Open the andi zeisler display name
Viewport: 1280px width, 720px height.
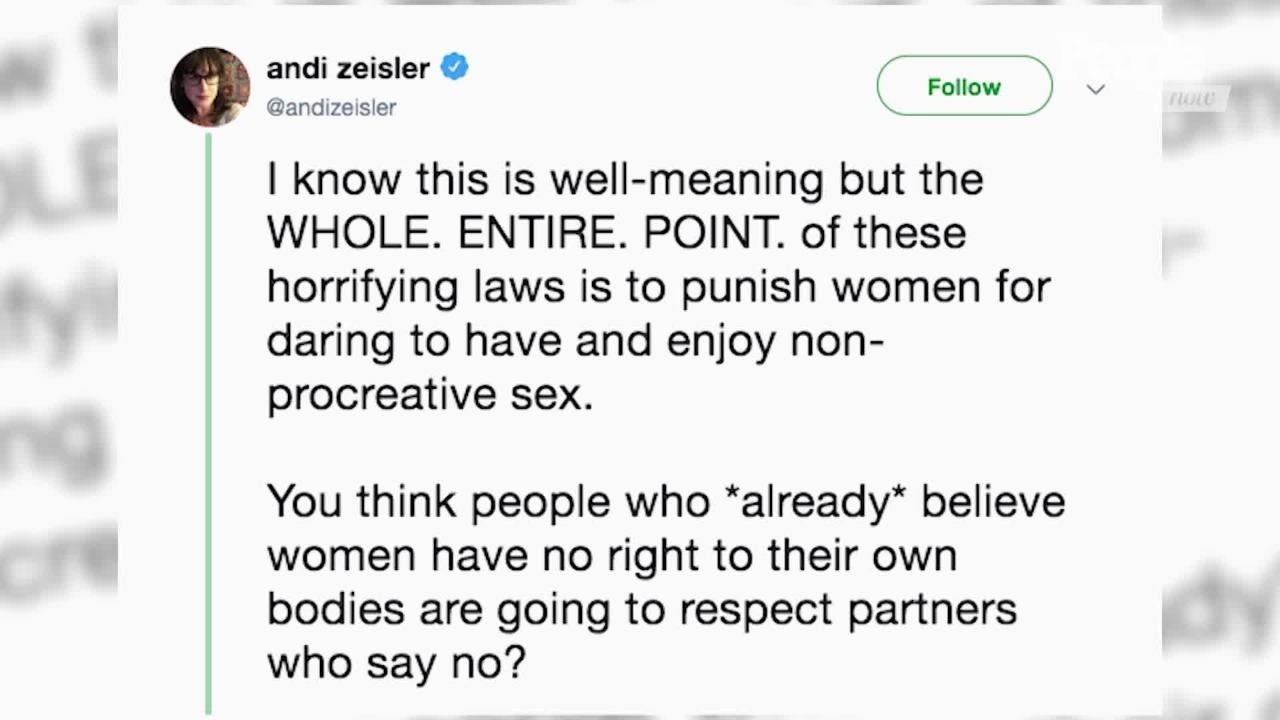[x=348, y=68]
